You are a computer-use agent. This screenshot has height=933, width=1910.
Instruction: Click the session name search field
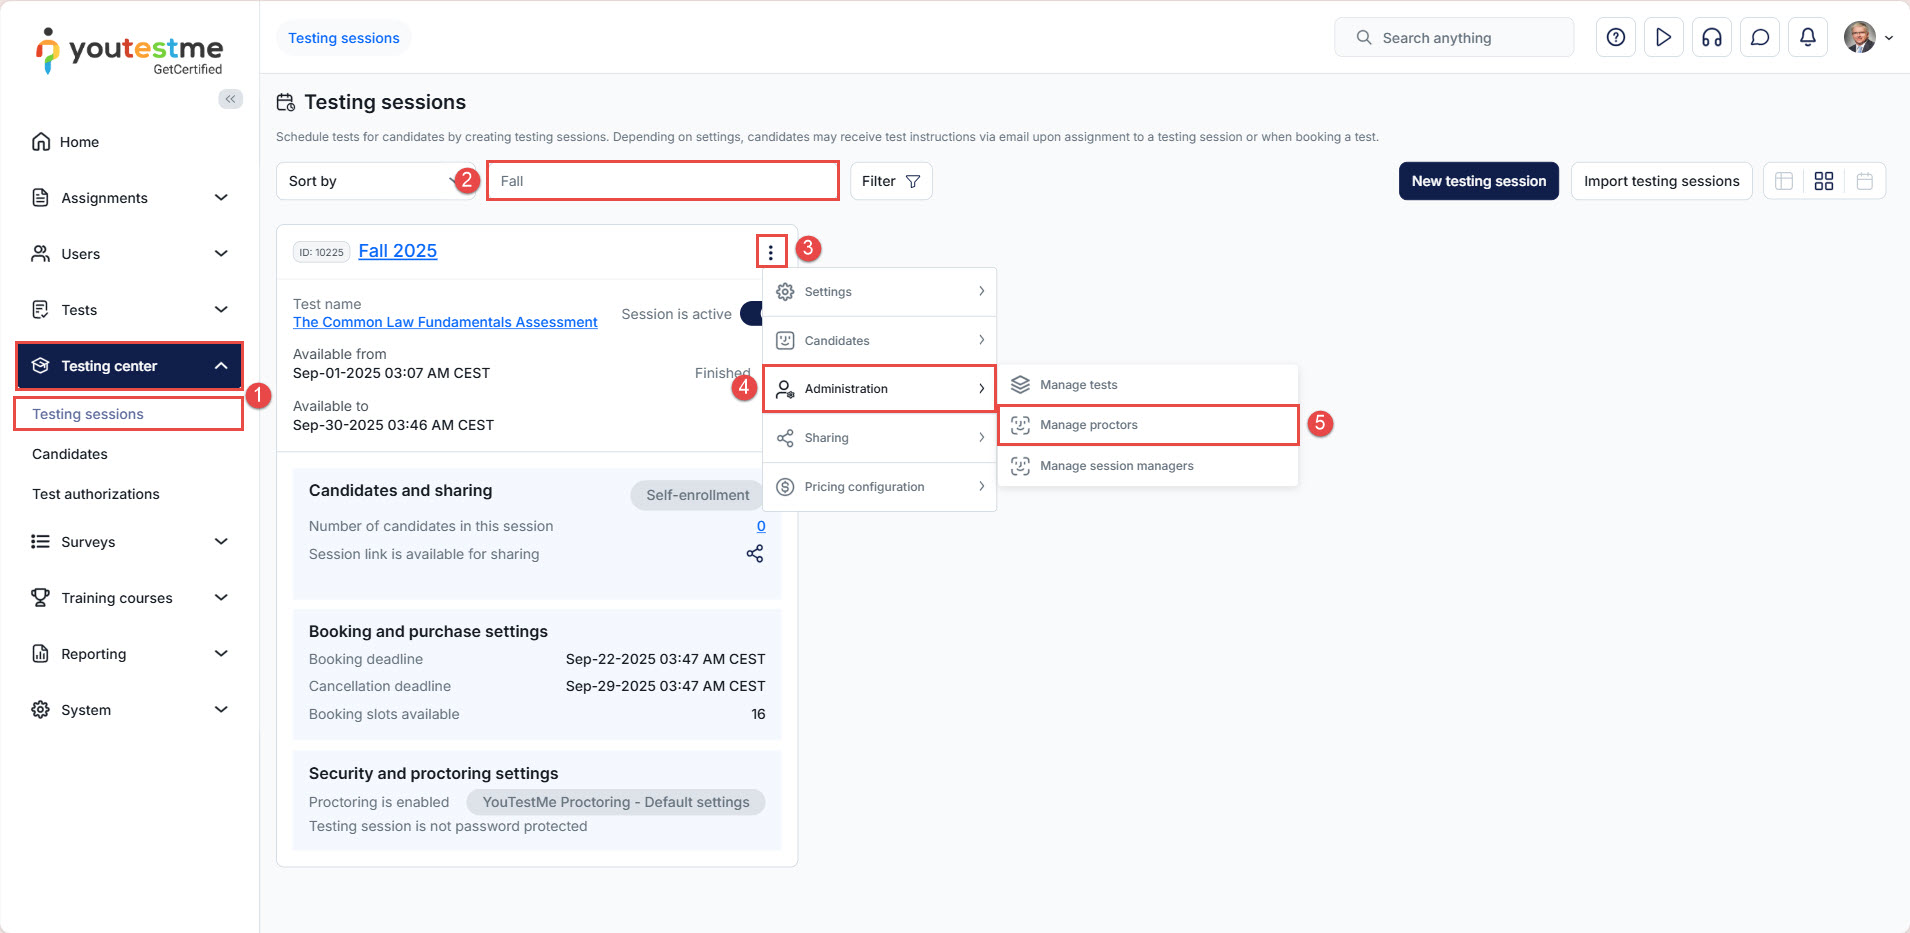pyautogui.click(x=662, y=181)
